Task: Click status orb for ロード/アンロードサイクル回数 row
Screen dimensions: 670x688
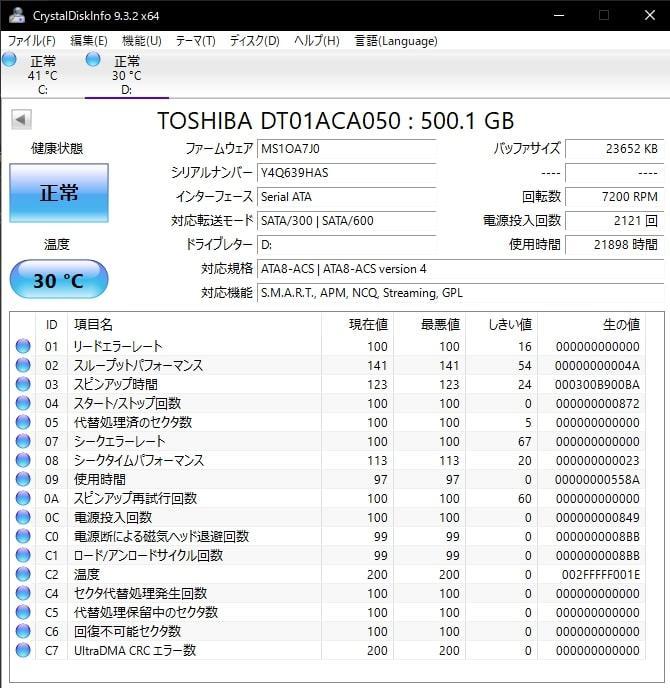Action: 23,555
